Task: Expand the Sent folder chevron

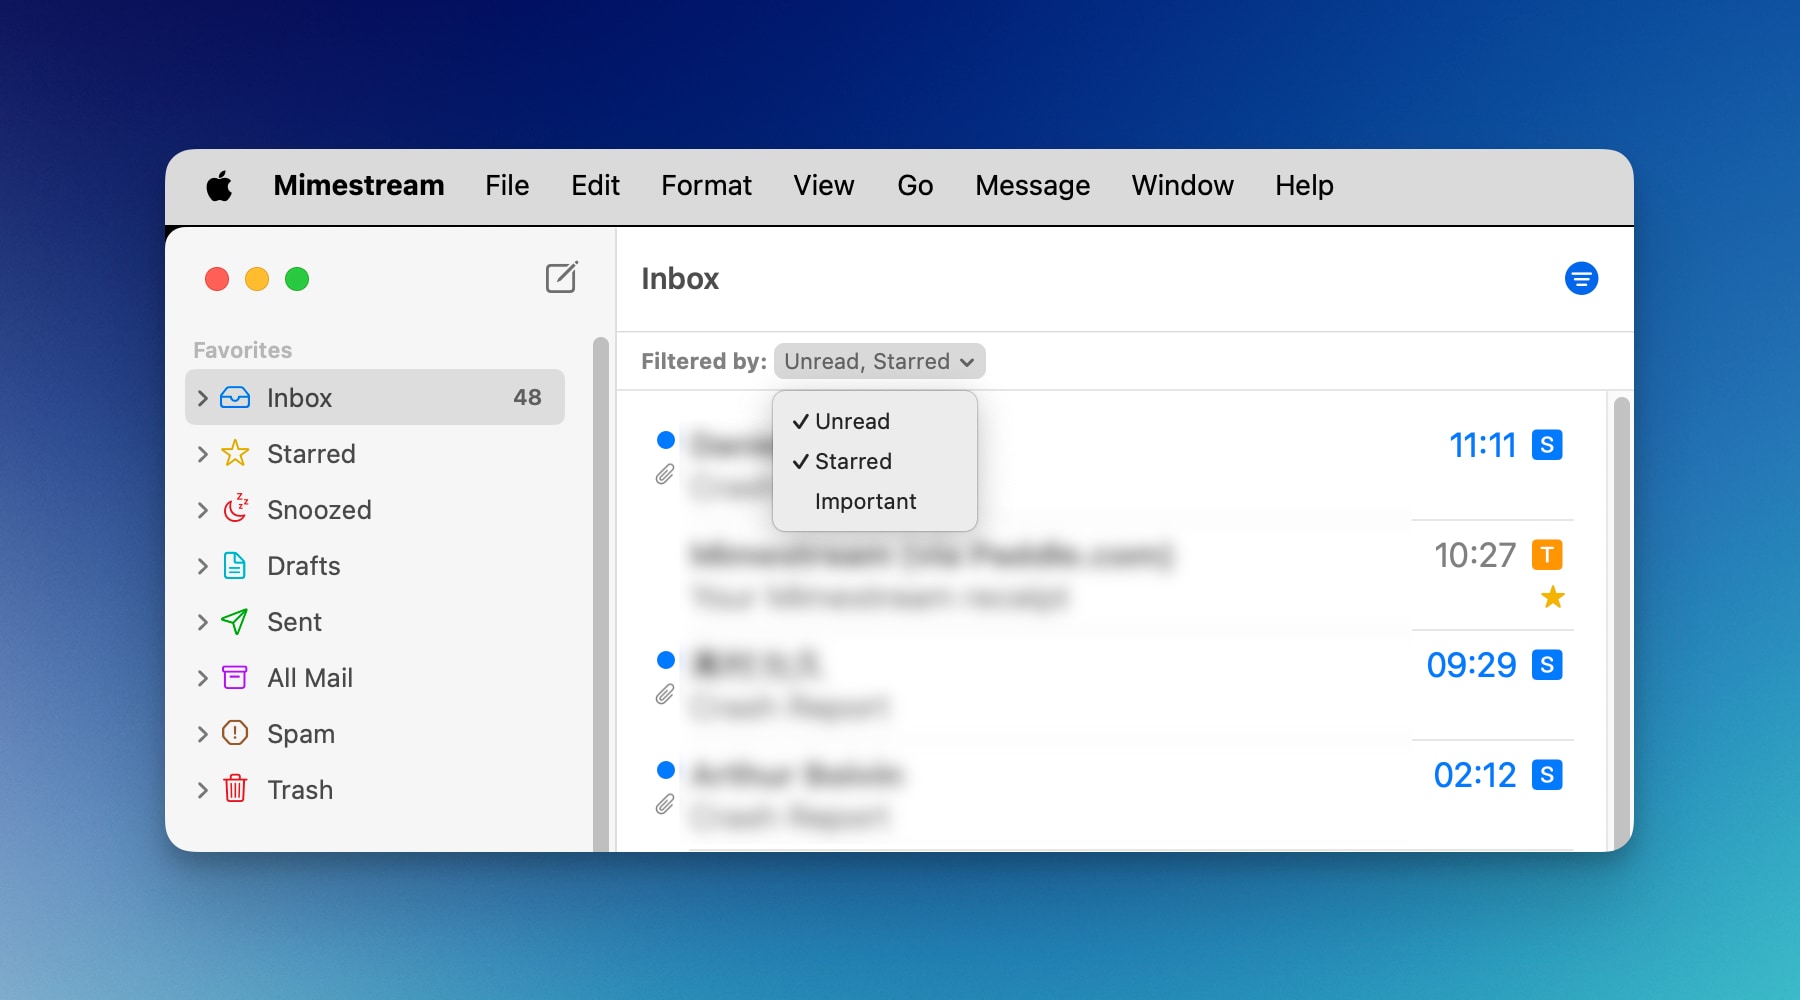Action: click(203, 622)
